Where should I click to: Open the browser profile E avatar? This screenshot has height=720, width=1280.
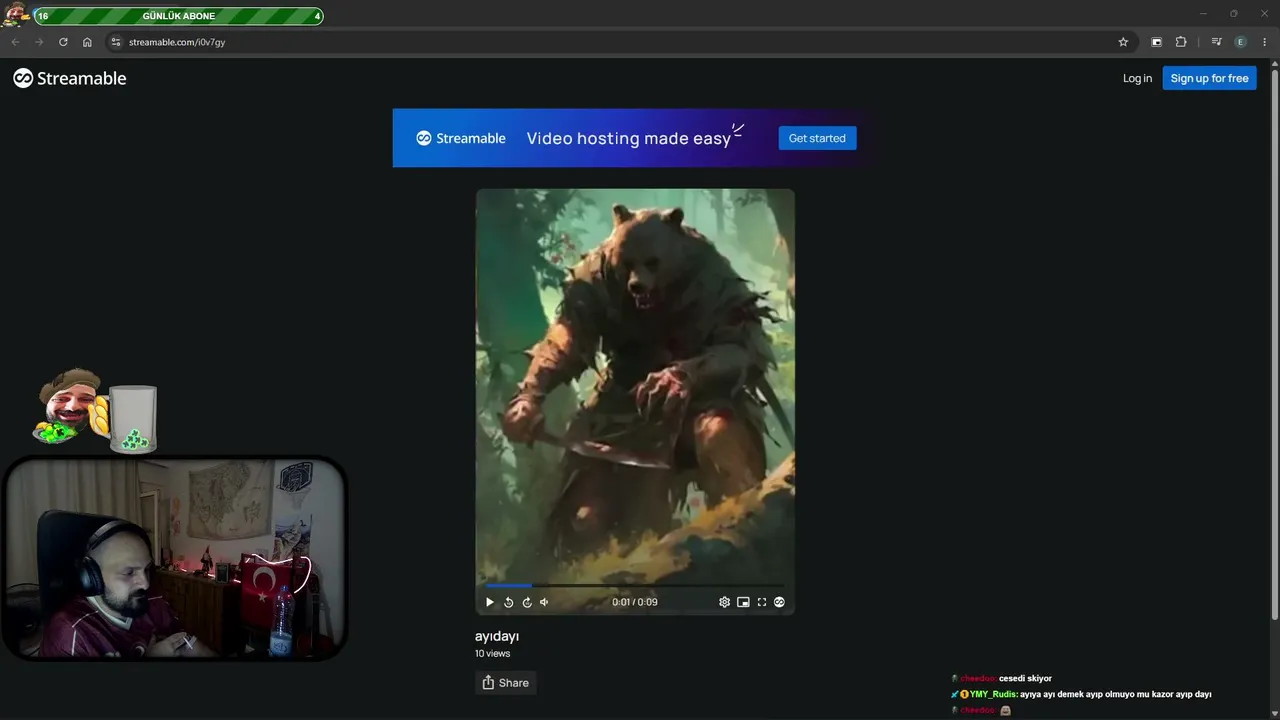(1241, 42)
